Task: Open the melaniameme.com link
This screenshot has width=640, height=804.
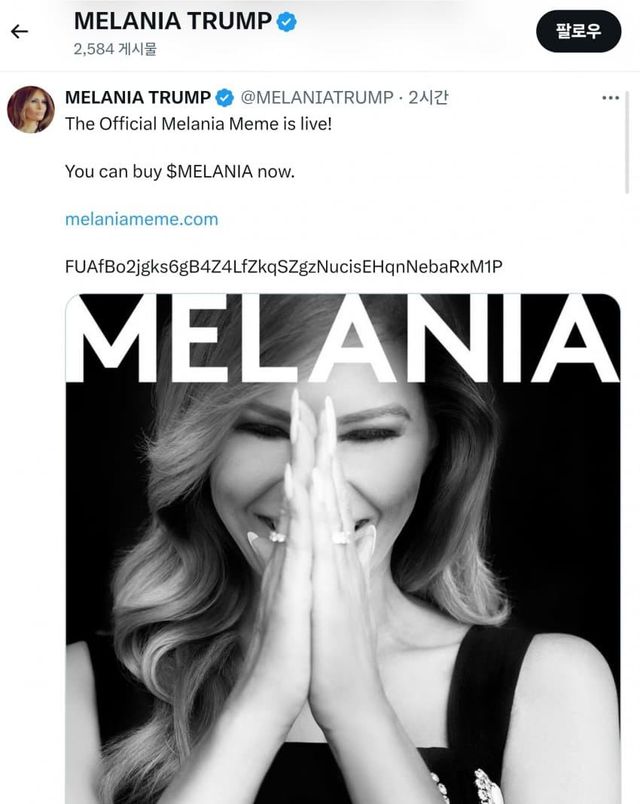Action: [x=141, y=218]
